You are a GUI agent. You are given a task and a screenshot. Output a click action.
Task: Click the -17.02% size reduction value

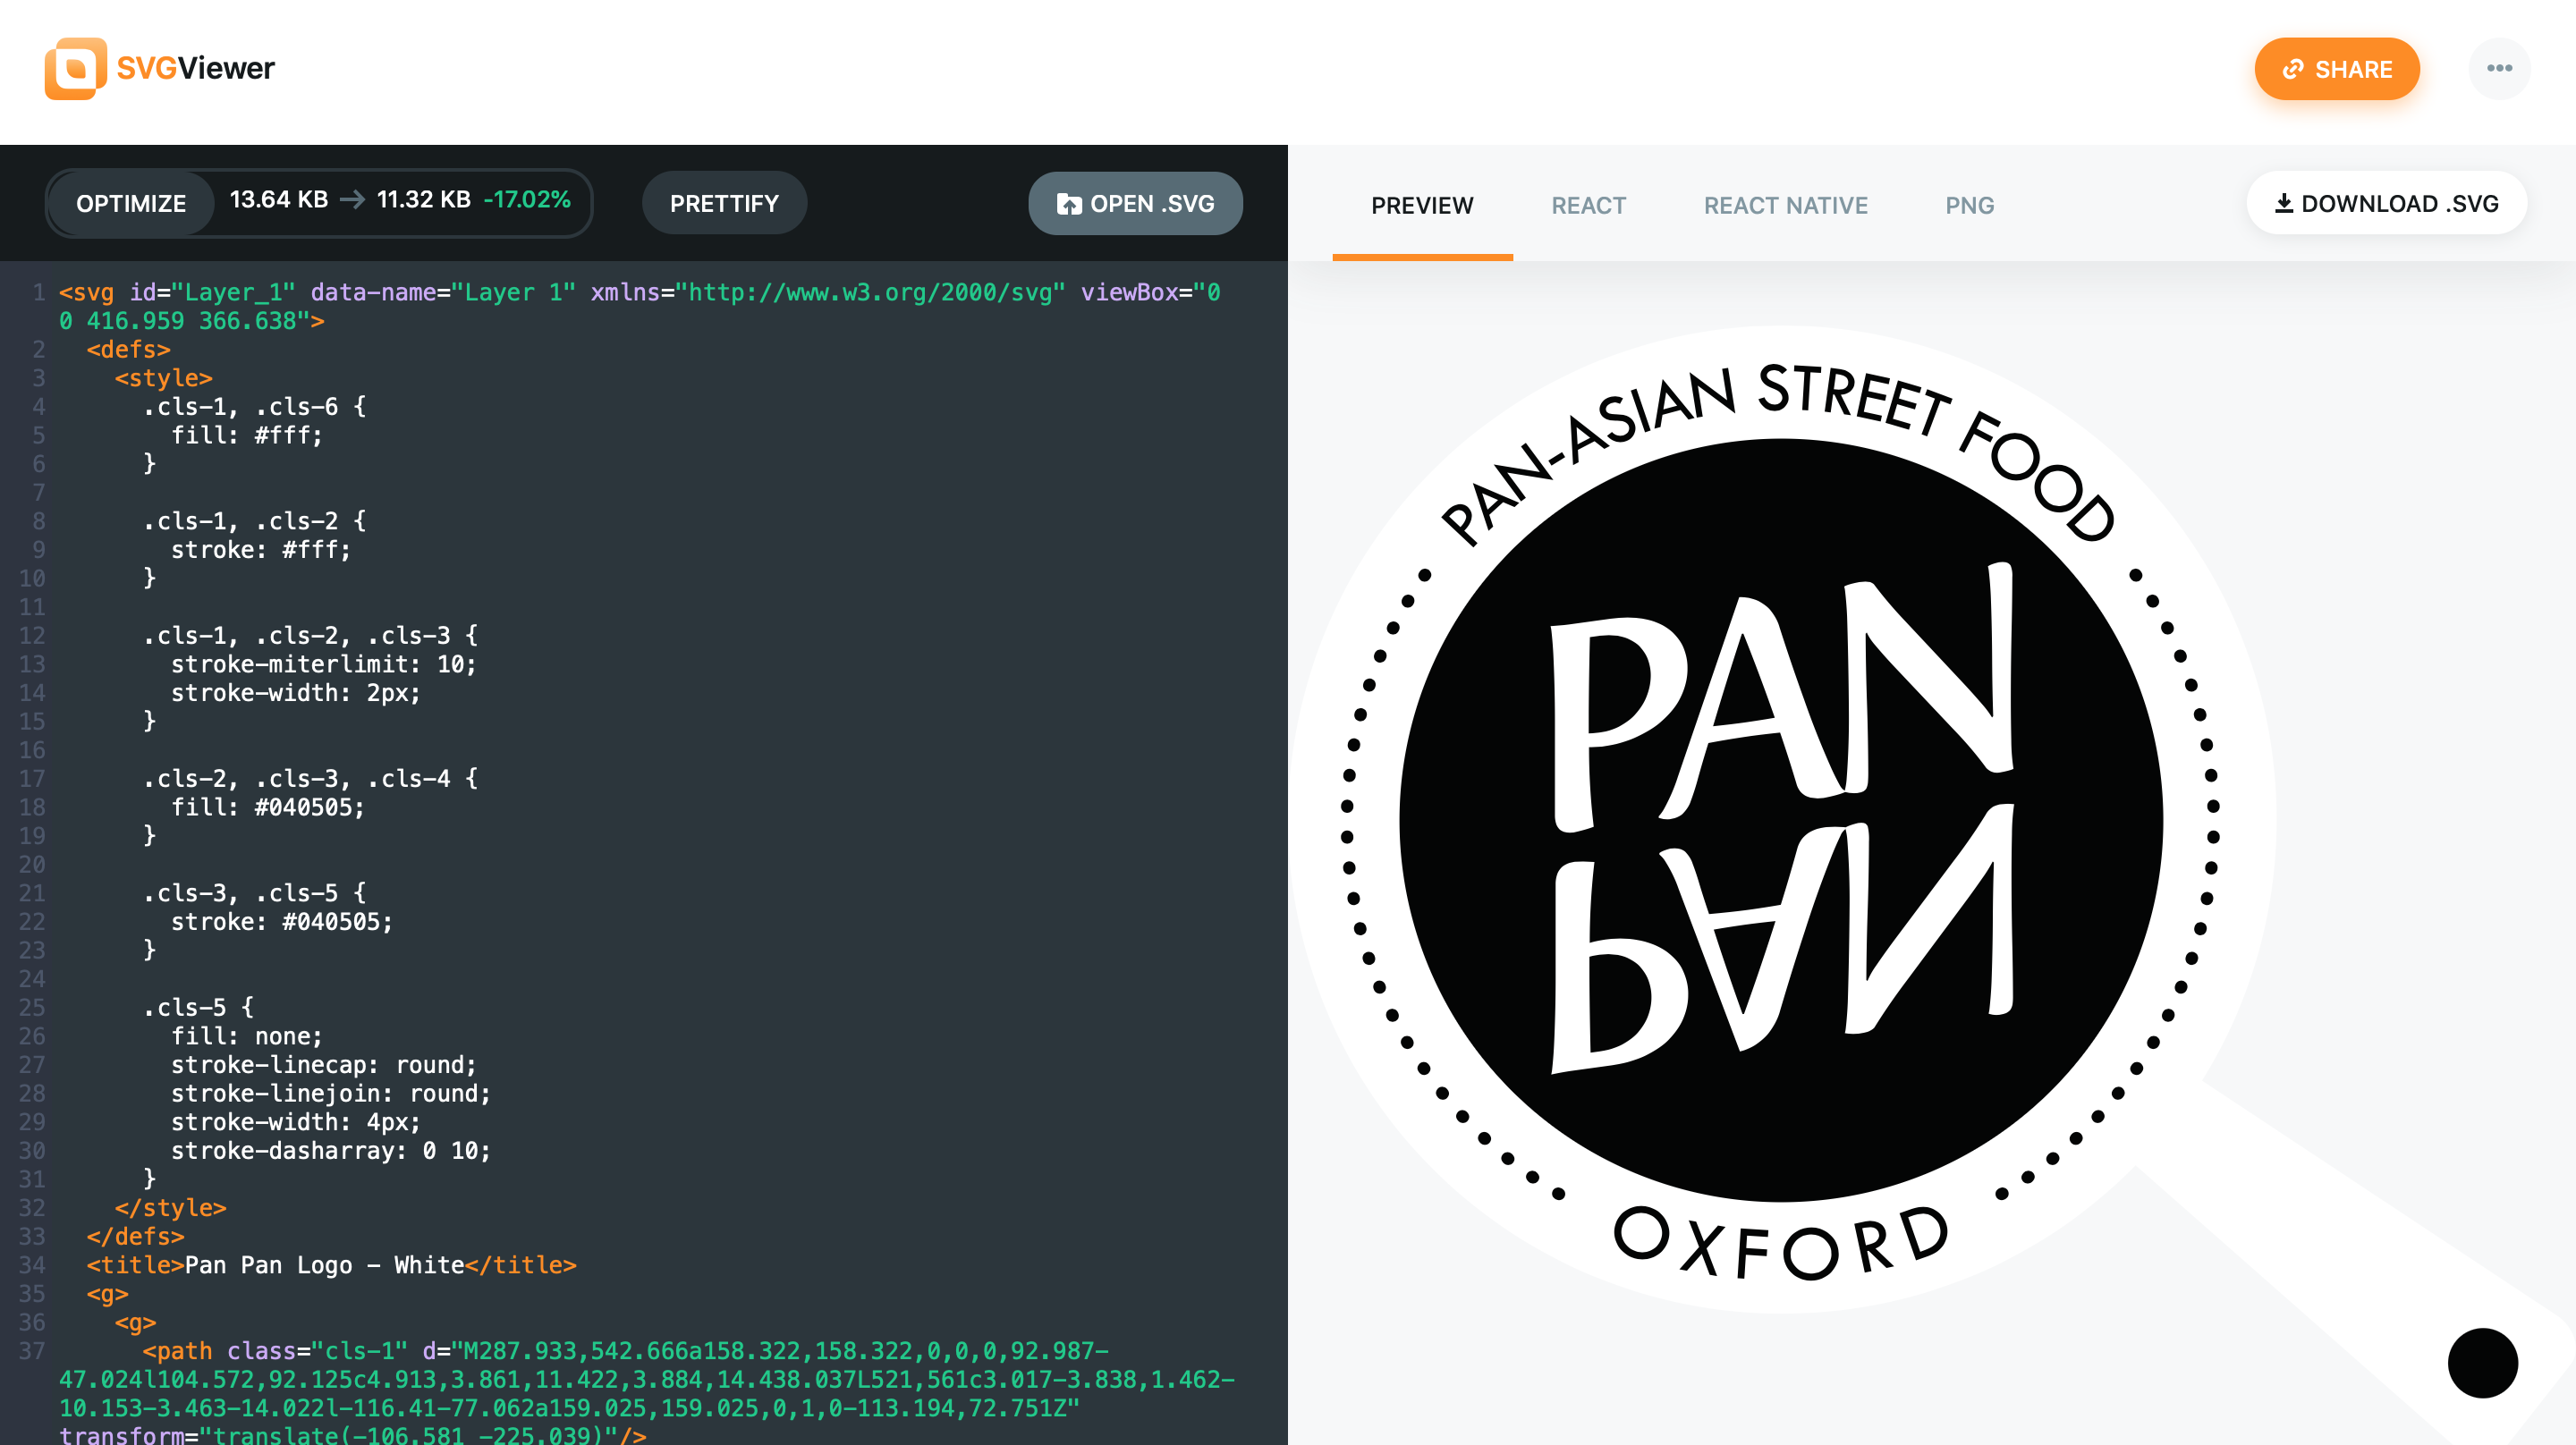pyautogui.click(x=527, y=199)
